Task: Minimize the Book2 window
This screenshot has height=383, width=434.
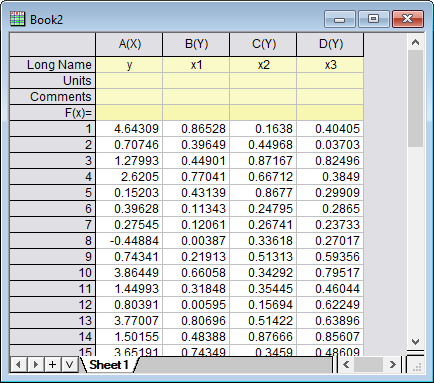Action: (x=340, y=19)
